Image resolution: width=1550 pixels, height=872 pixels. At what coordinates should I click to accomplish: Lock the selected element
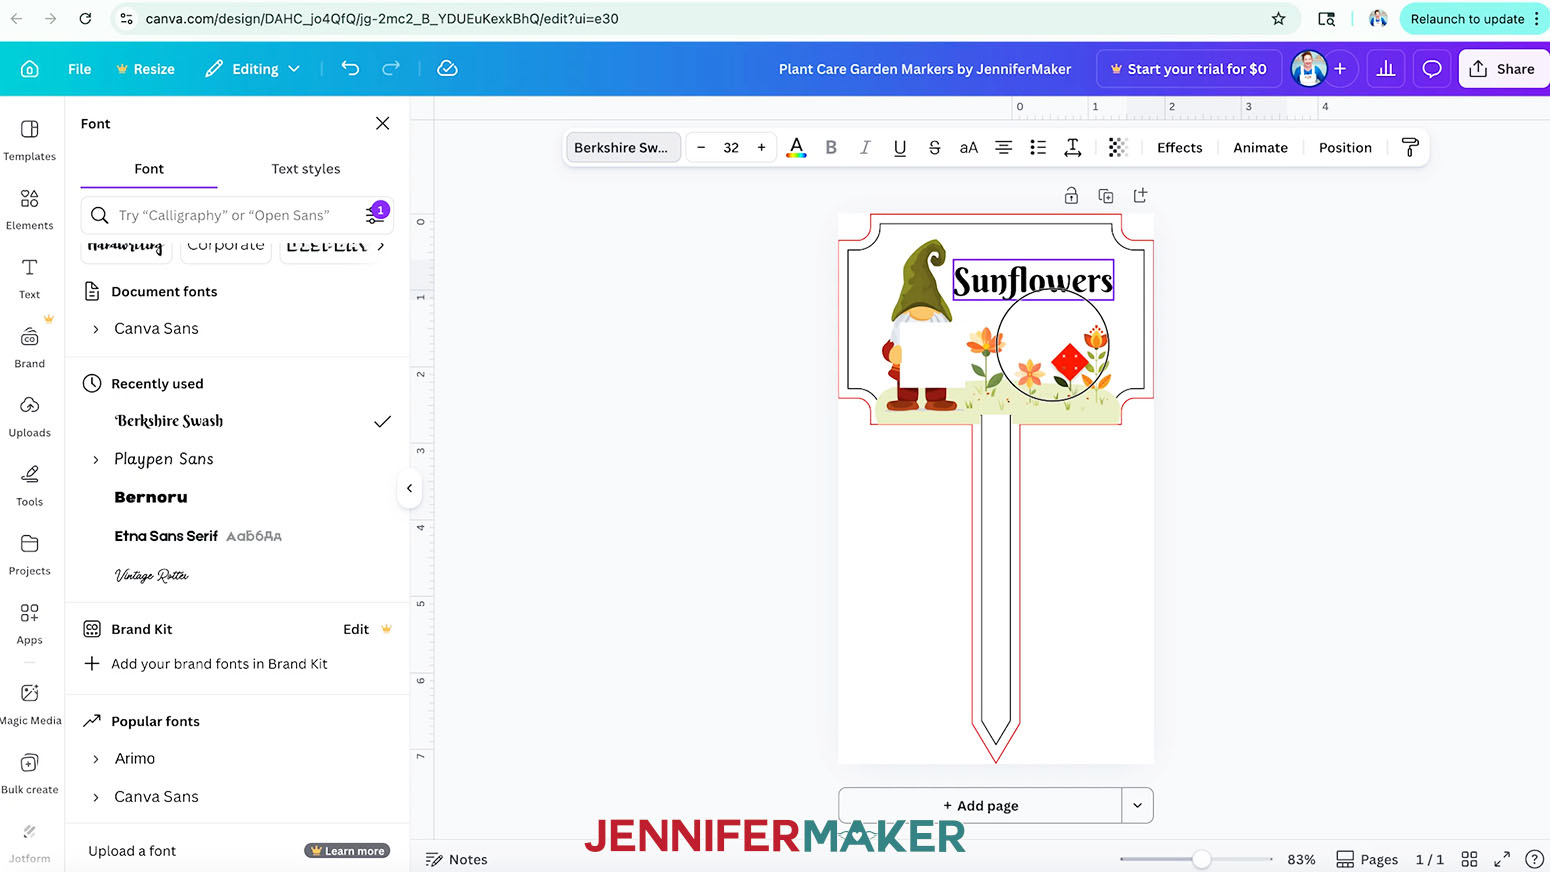point(1071,196)
